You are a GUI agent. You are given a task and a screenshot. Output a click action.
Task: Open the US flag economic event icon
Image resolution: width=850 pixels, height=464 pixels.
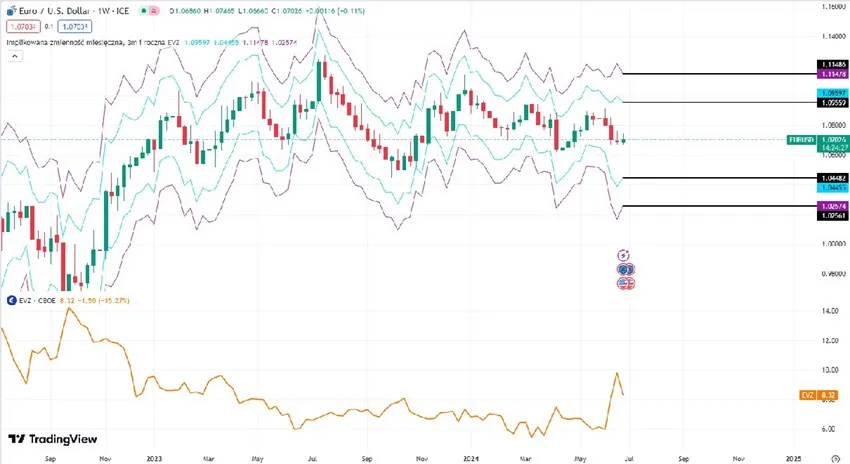click(625, 283)
